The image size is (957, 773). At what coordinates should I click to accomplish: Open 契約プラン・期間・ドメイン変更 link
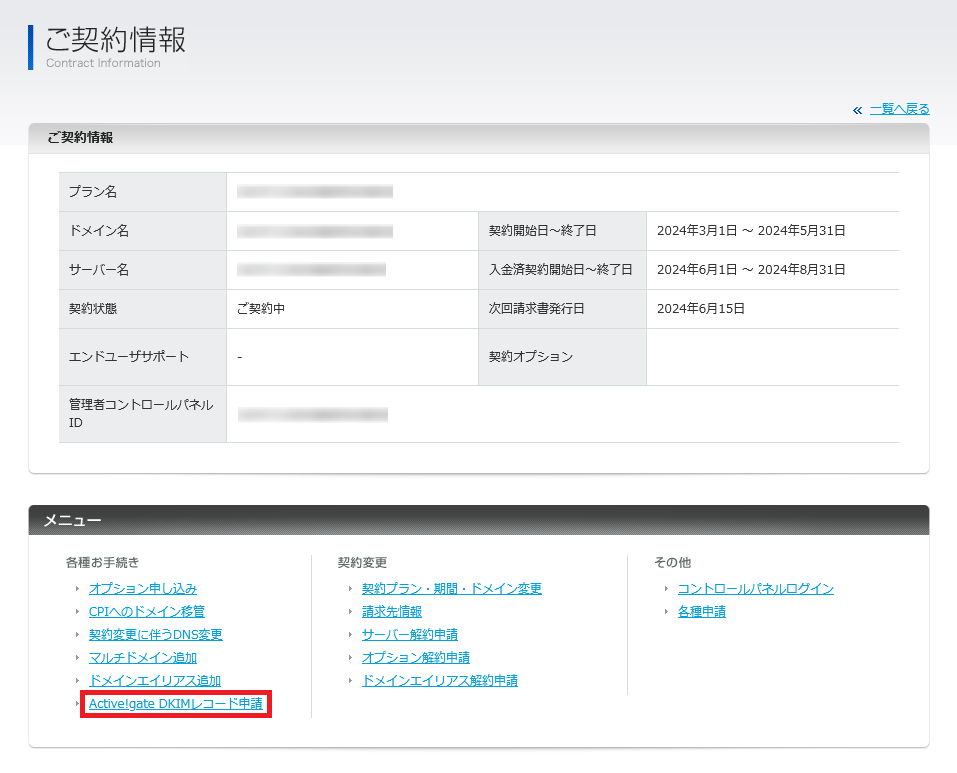451,589
